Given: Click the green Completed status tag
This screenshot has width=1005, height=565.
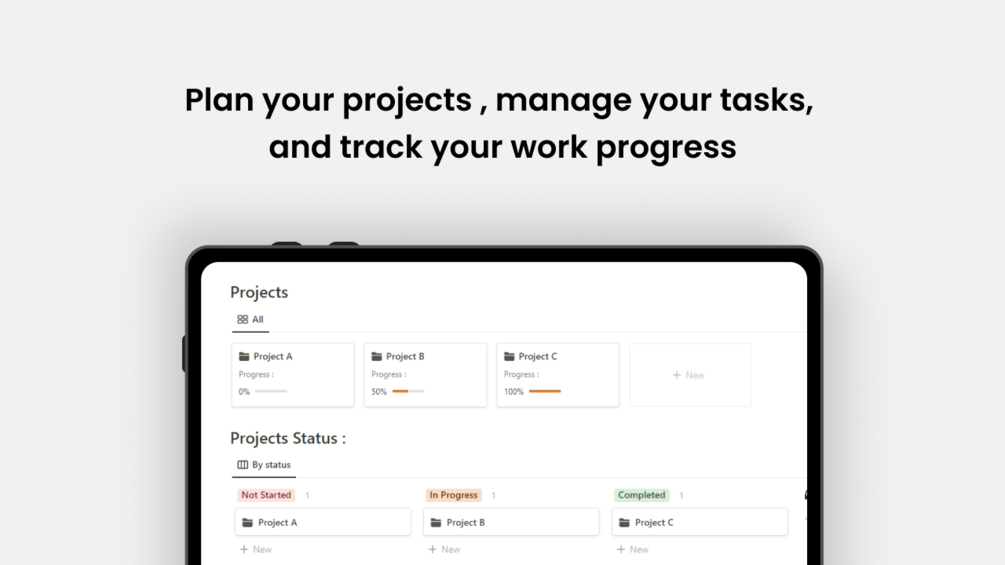Looking at the screenshot, I should tap(641, 495).
